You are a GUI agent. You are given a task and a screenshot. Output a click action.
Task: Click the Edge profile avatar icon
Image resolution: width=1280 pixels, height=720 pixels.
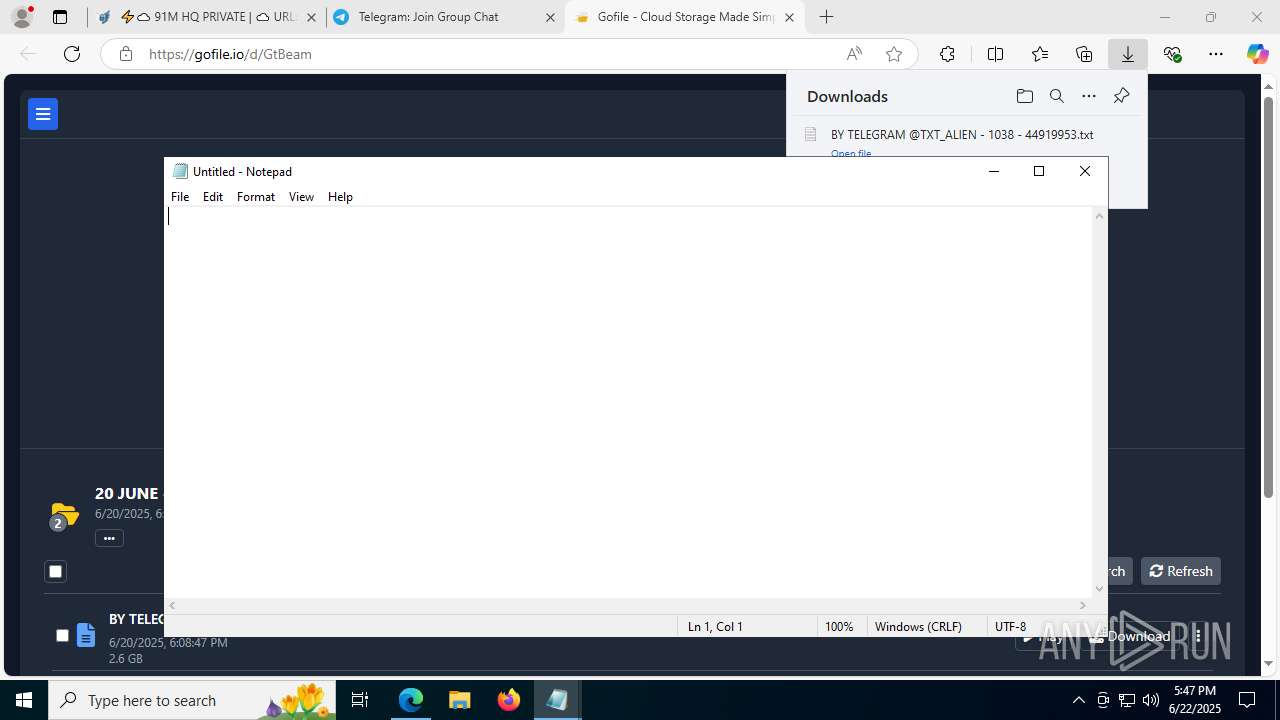(x=22, y=17)
